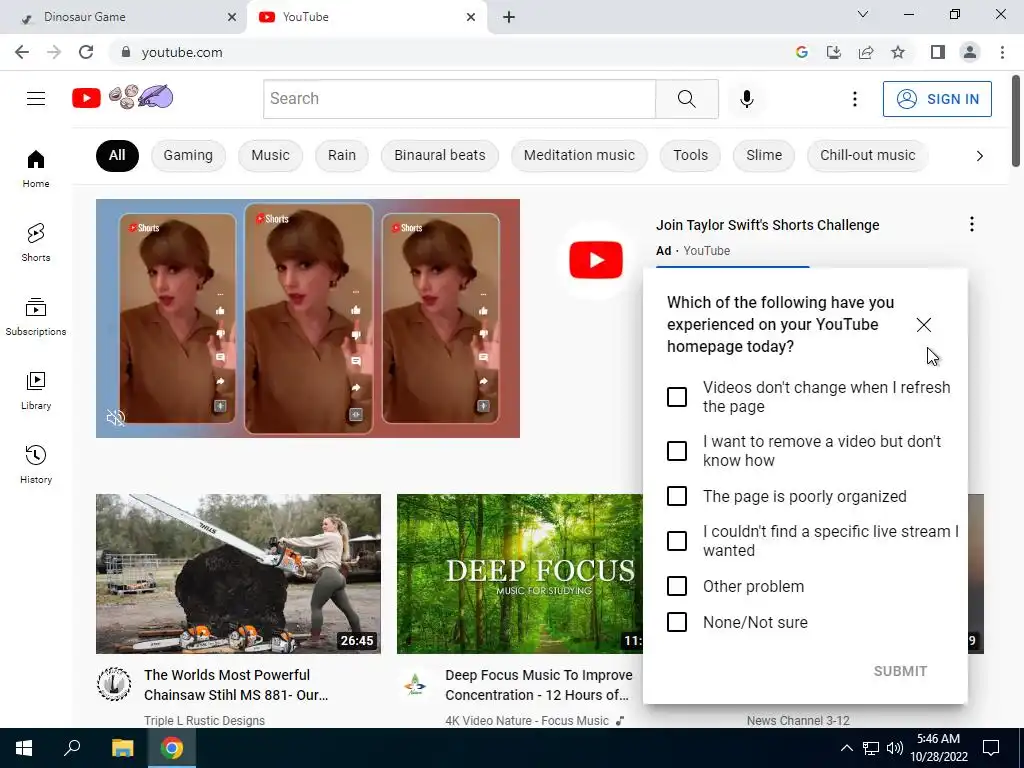Click the install app icon in address bar
Image resolution: width=1024 pixels, height=768 pixels.
click(x=834, y=52)
